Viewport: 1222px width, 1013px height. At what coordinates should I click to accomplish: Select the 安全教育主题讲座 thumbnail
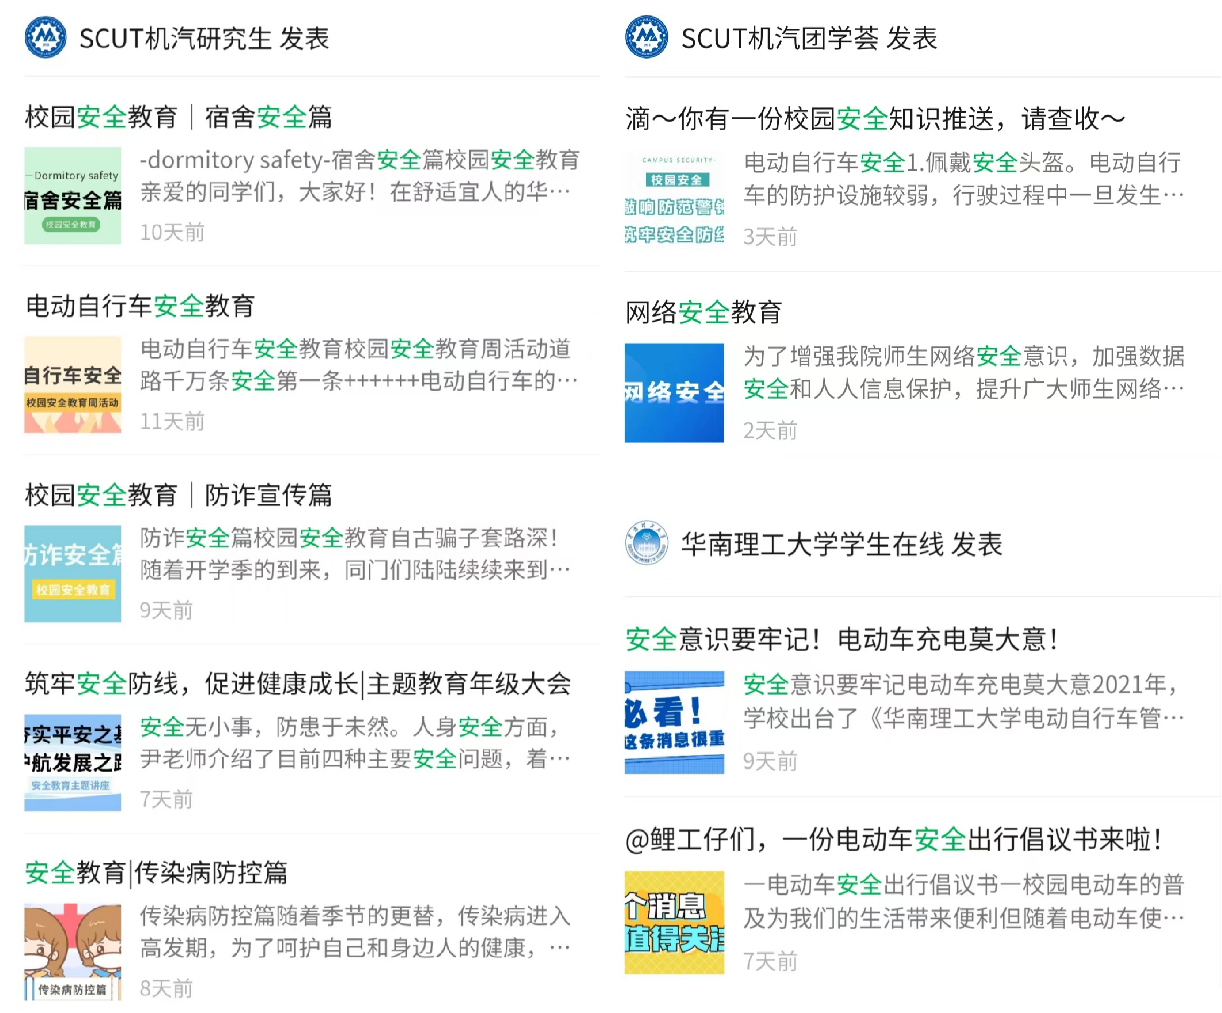pos(73,762)
